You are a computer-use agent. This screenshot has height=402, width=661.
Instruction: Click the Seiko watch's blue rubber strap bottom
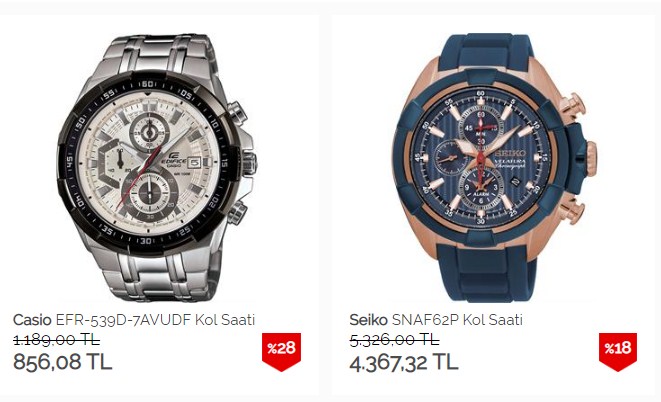click(486, 273)
